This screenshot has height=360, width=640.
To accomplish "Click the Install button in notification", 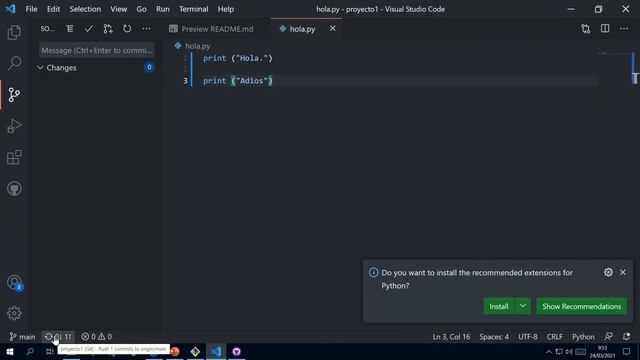I will (x=499, y=306).
